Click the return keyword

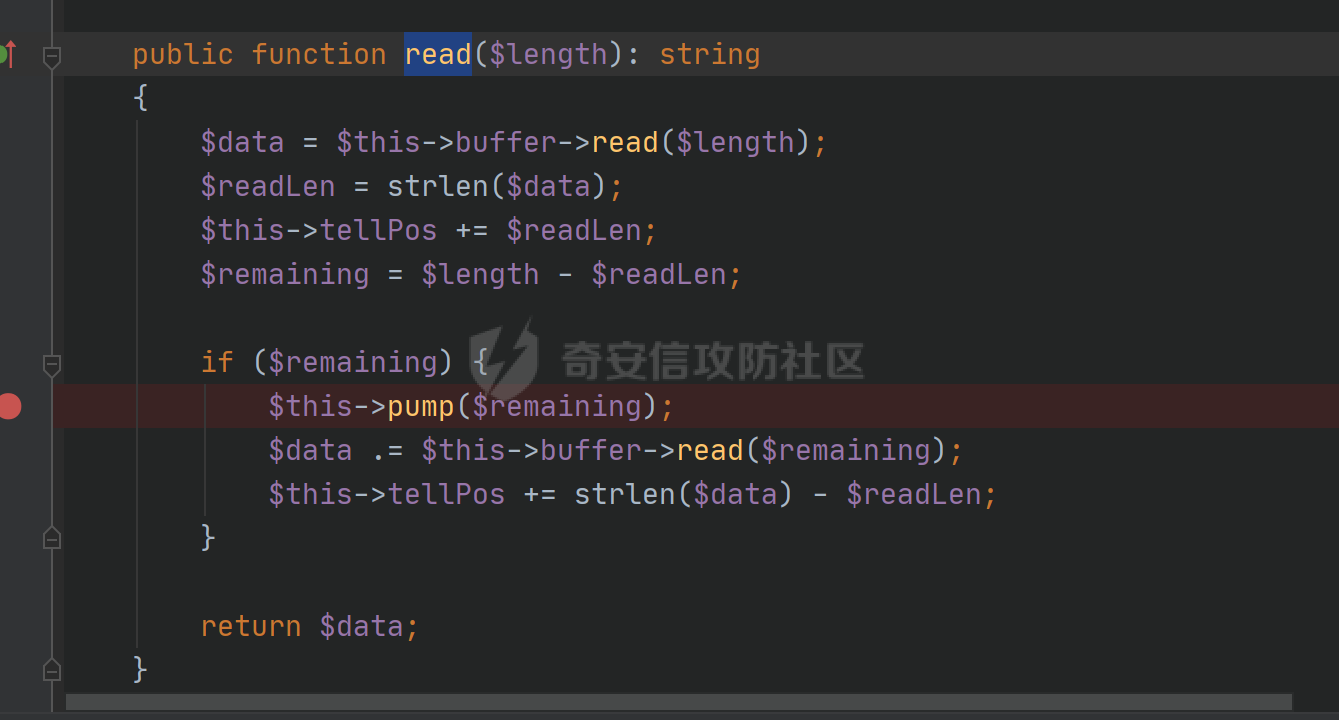[x=251, y=626]
